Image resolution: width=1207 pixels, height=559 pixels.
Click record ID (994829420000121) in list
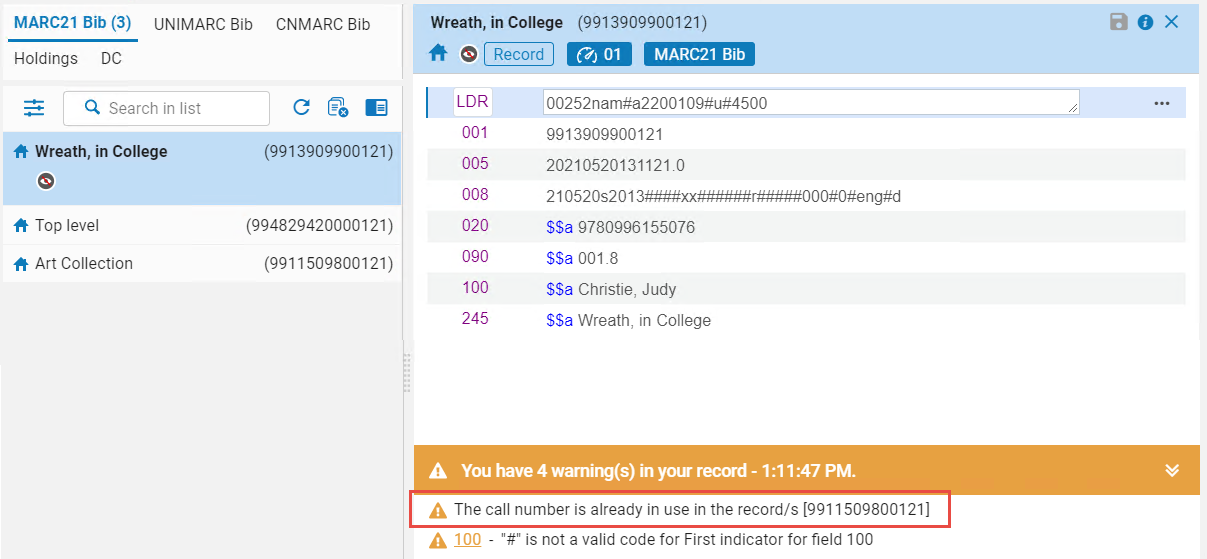pos(319,226)
